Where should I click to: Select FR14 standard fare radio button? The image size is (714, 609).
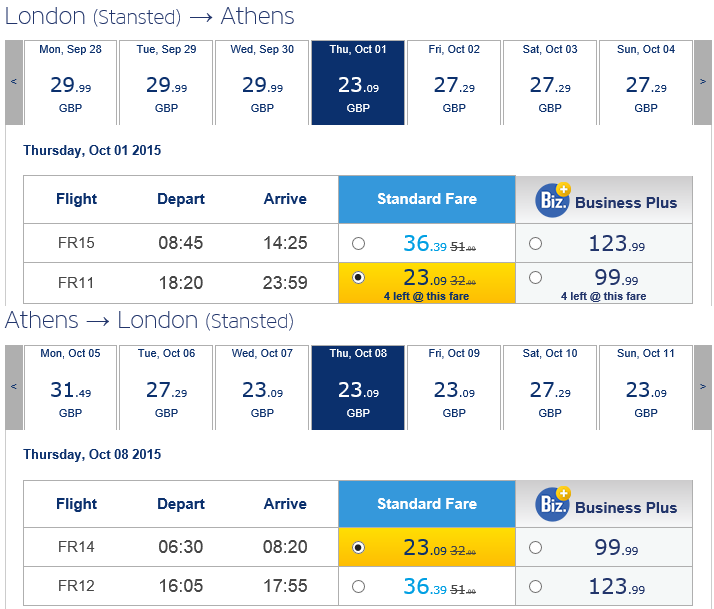pyautogui.click(x=358, y=548)
